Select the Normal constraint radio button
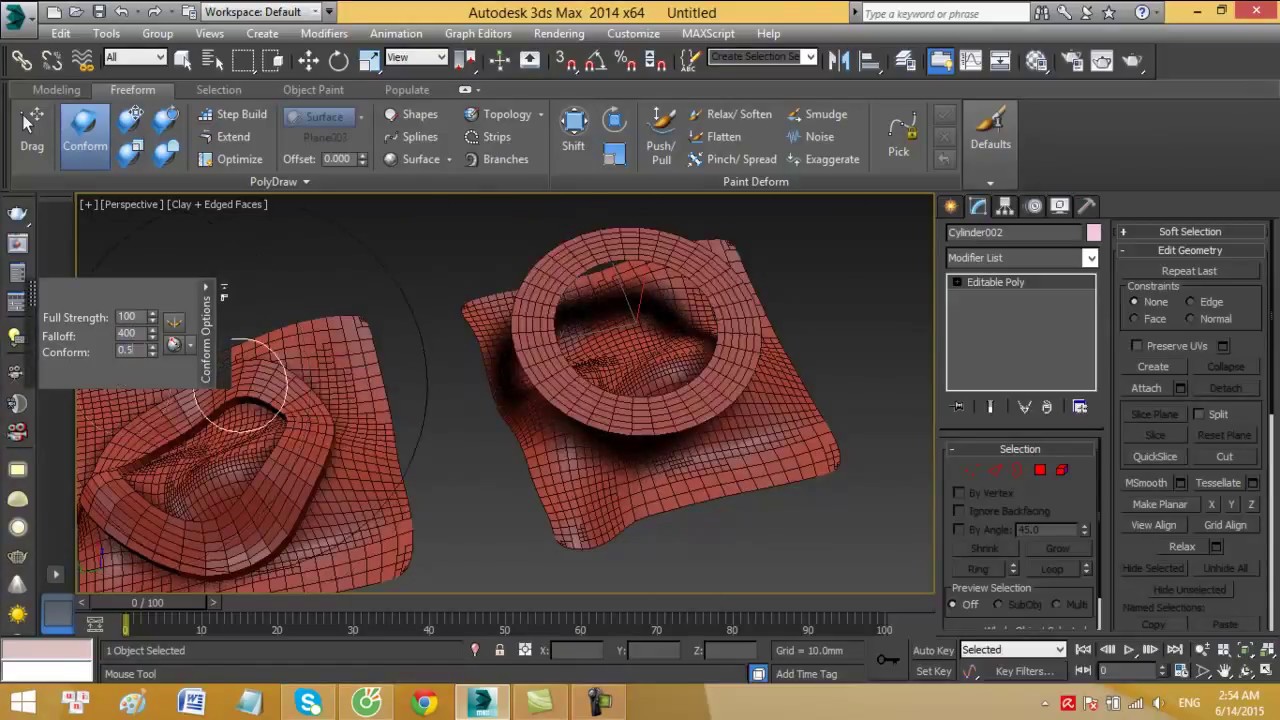This screenshot has height=720, width=1280. (1190, 319)
